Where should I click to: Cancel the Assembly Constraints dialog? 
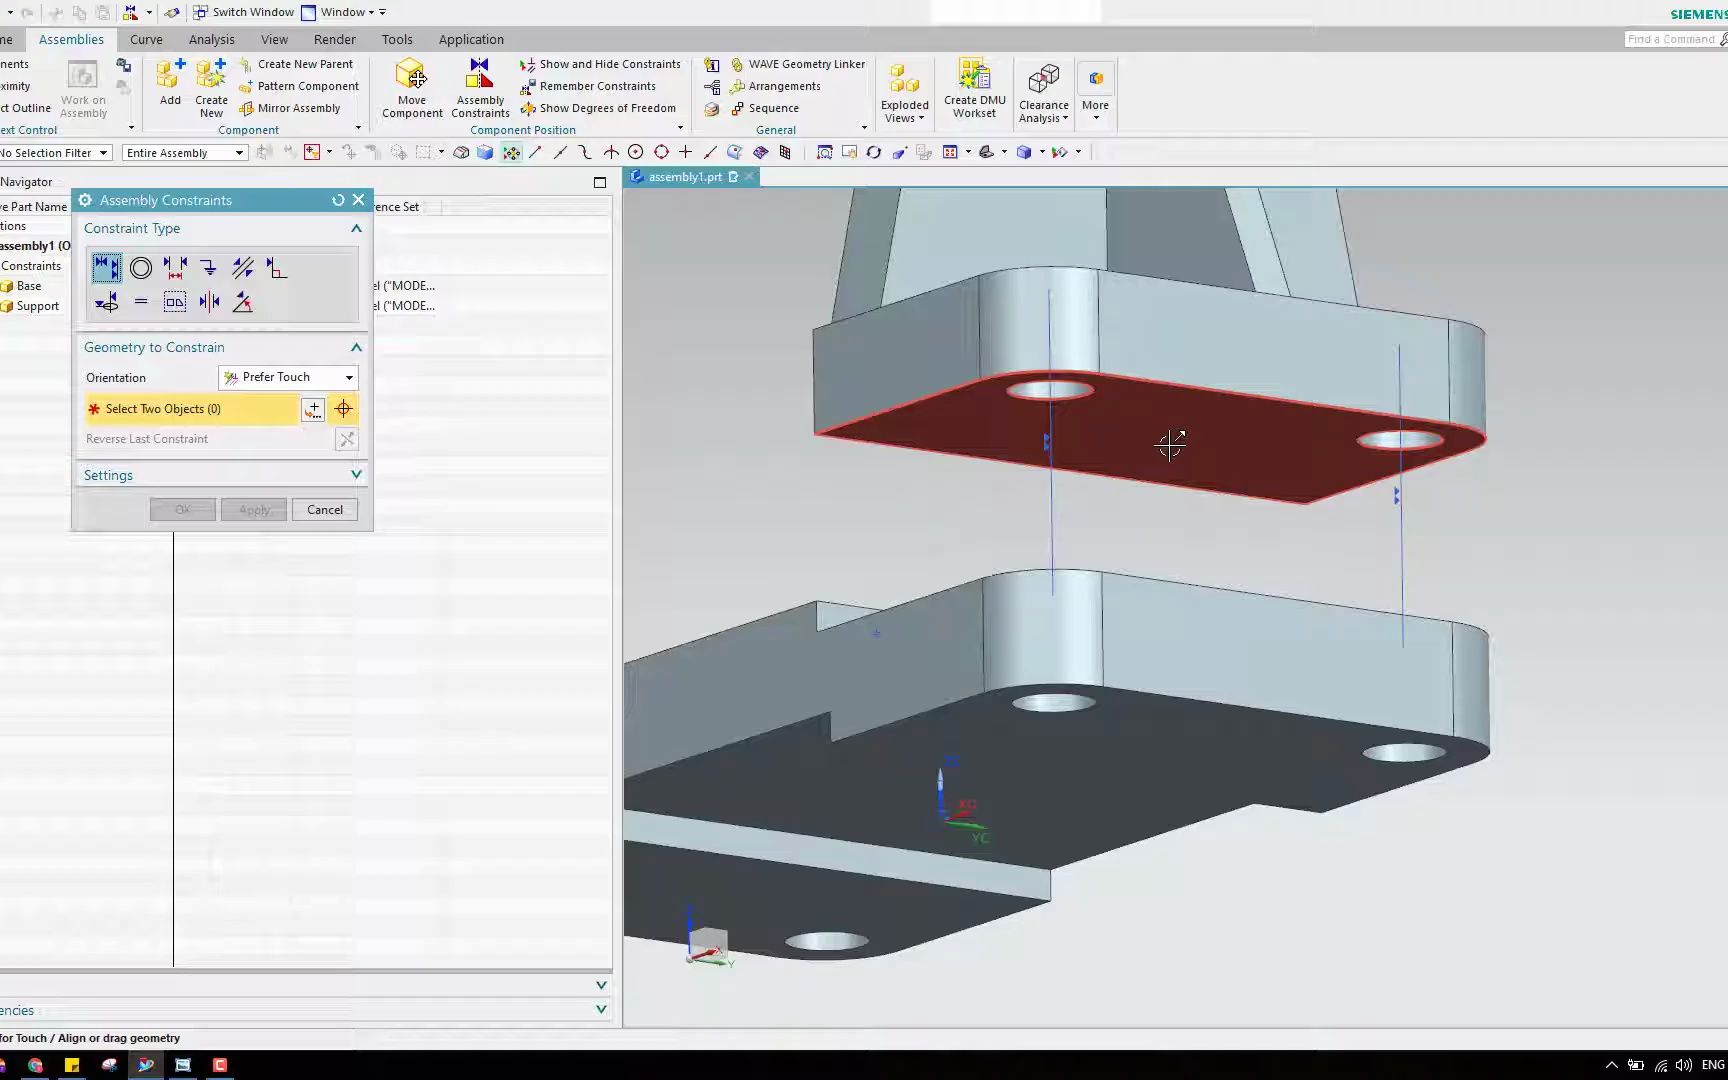(x=324, y=509)
